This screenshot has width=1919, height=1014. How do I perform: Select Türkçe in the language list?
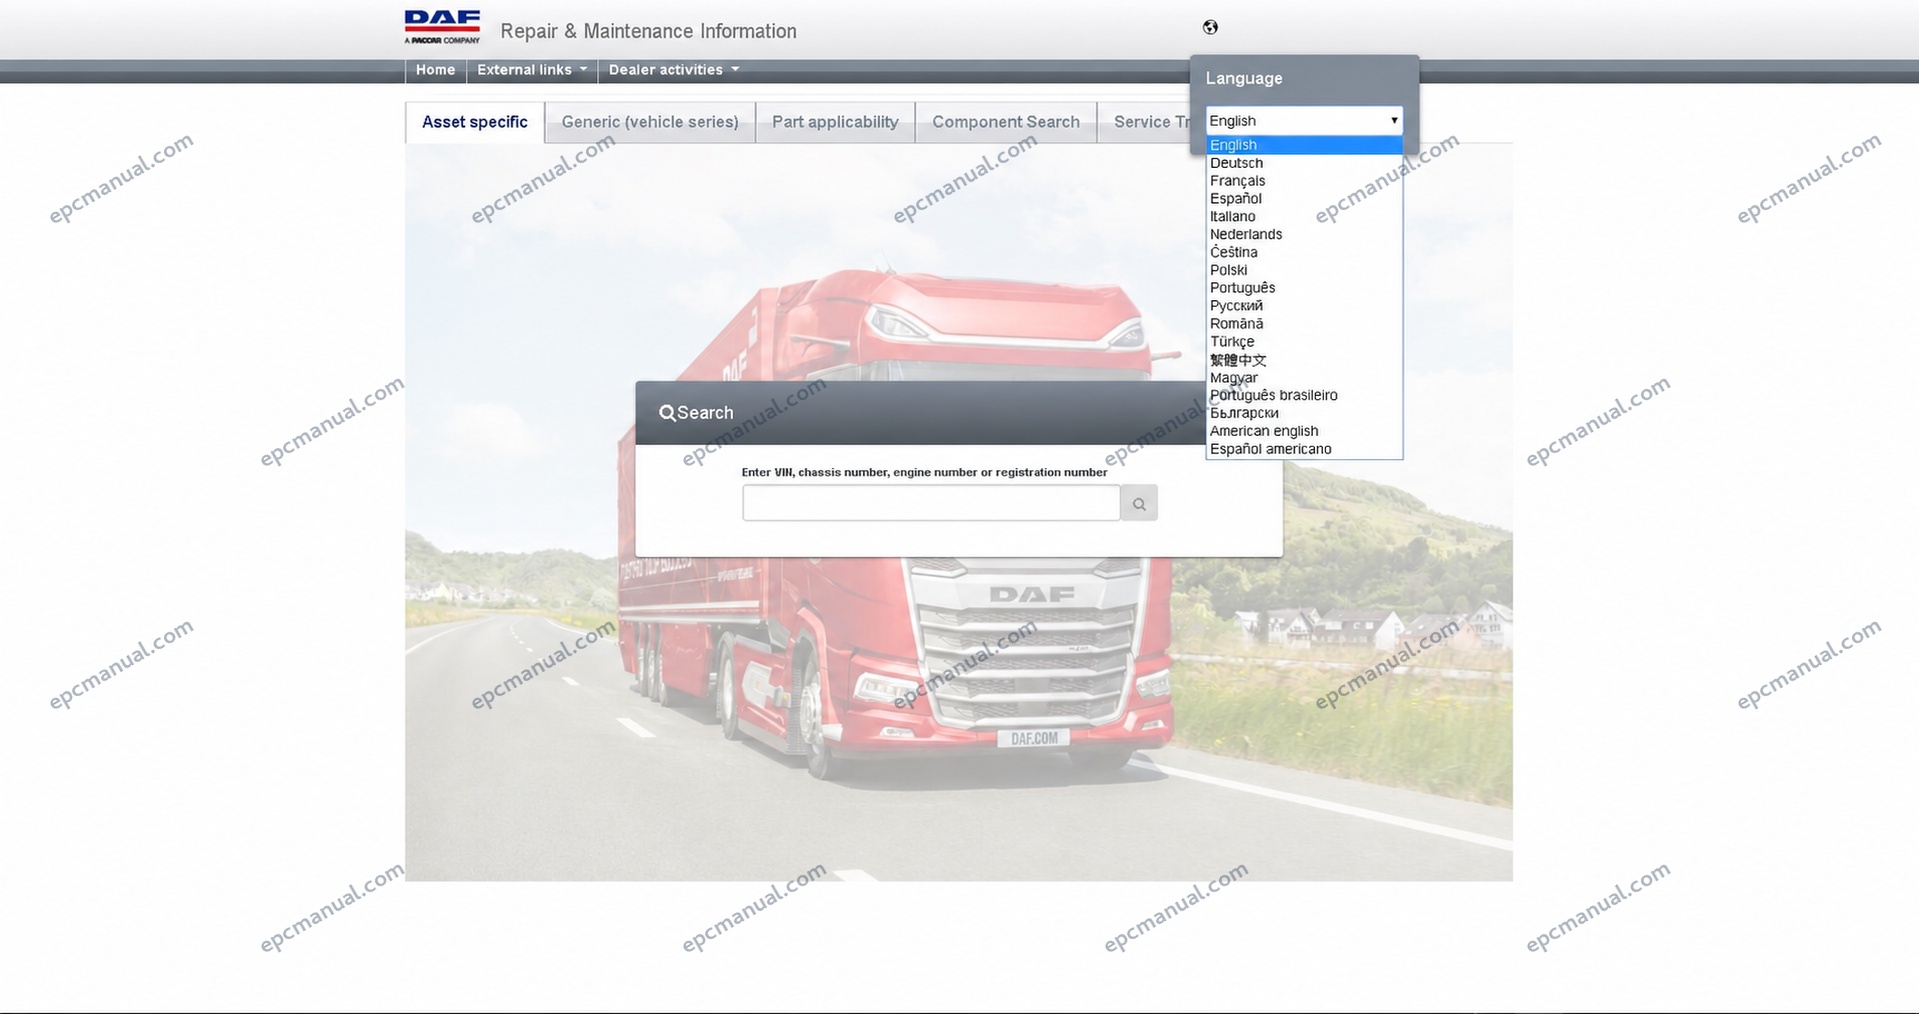click(1304, 342)
